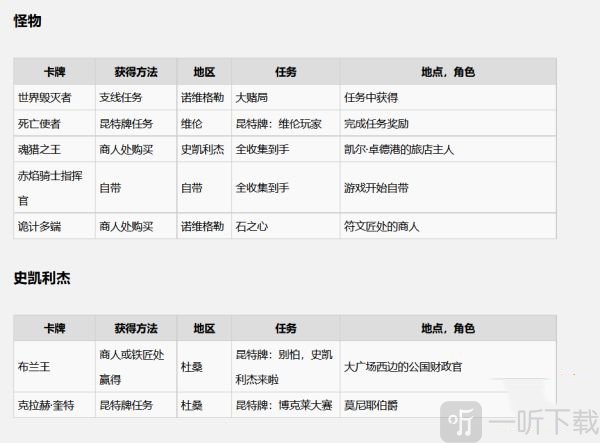600x443 pixels.
Task: Click 地点，角色 header in the 怪物 table
Action: pos(448,72)
